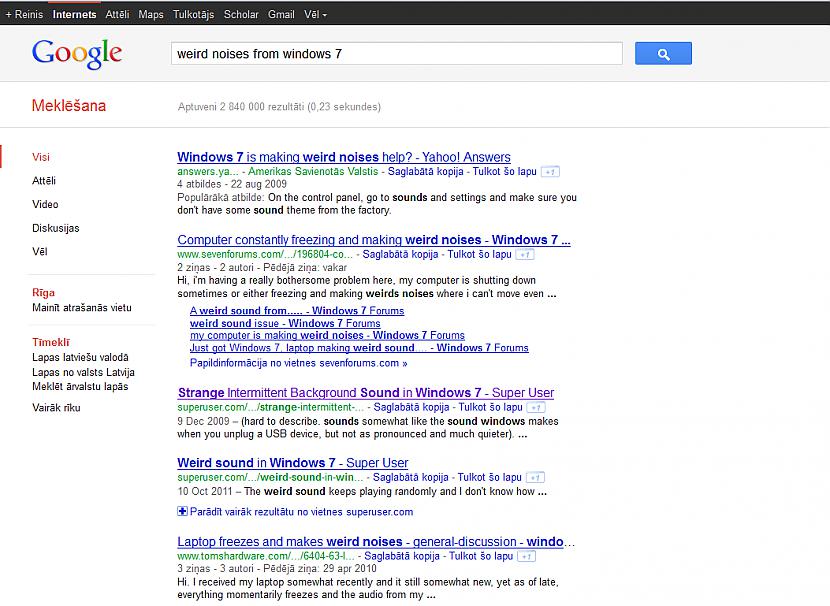Viewport: 830px width, 606px height.
Task: Open Tulkotājs in top bar
Action: click(x=193, y=14)
